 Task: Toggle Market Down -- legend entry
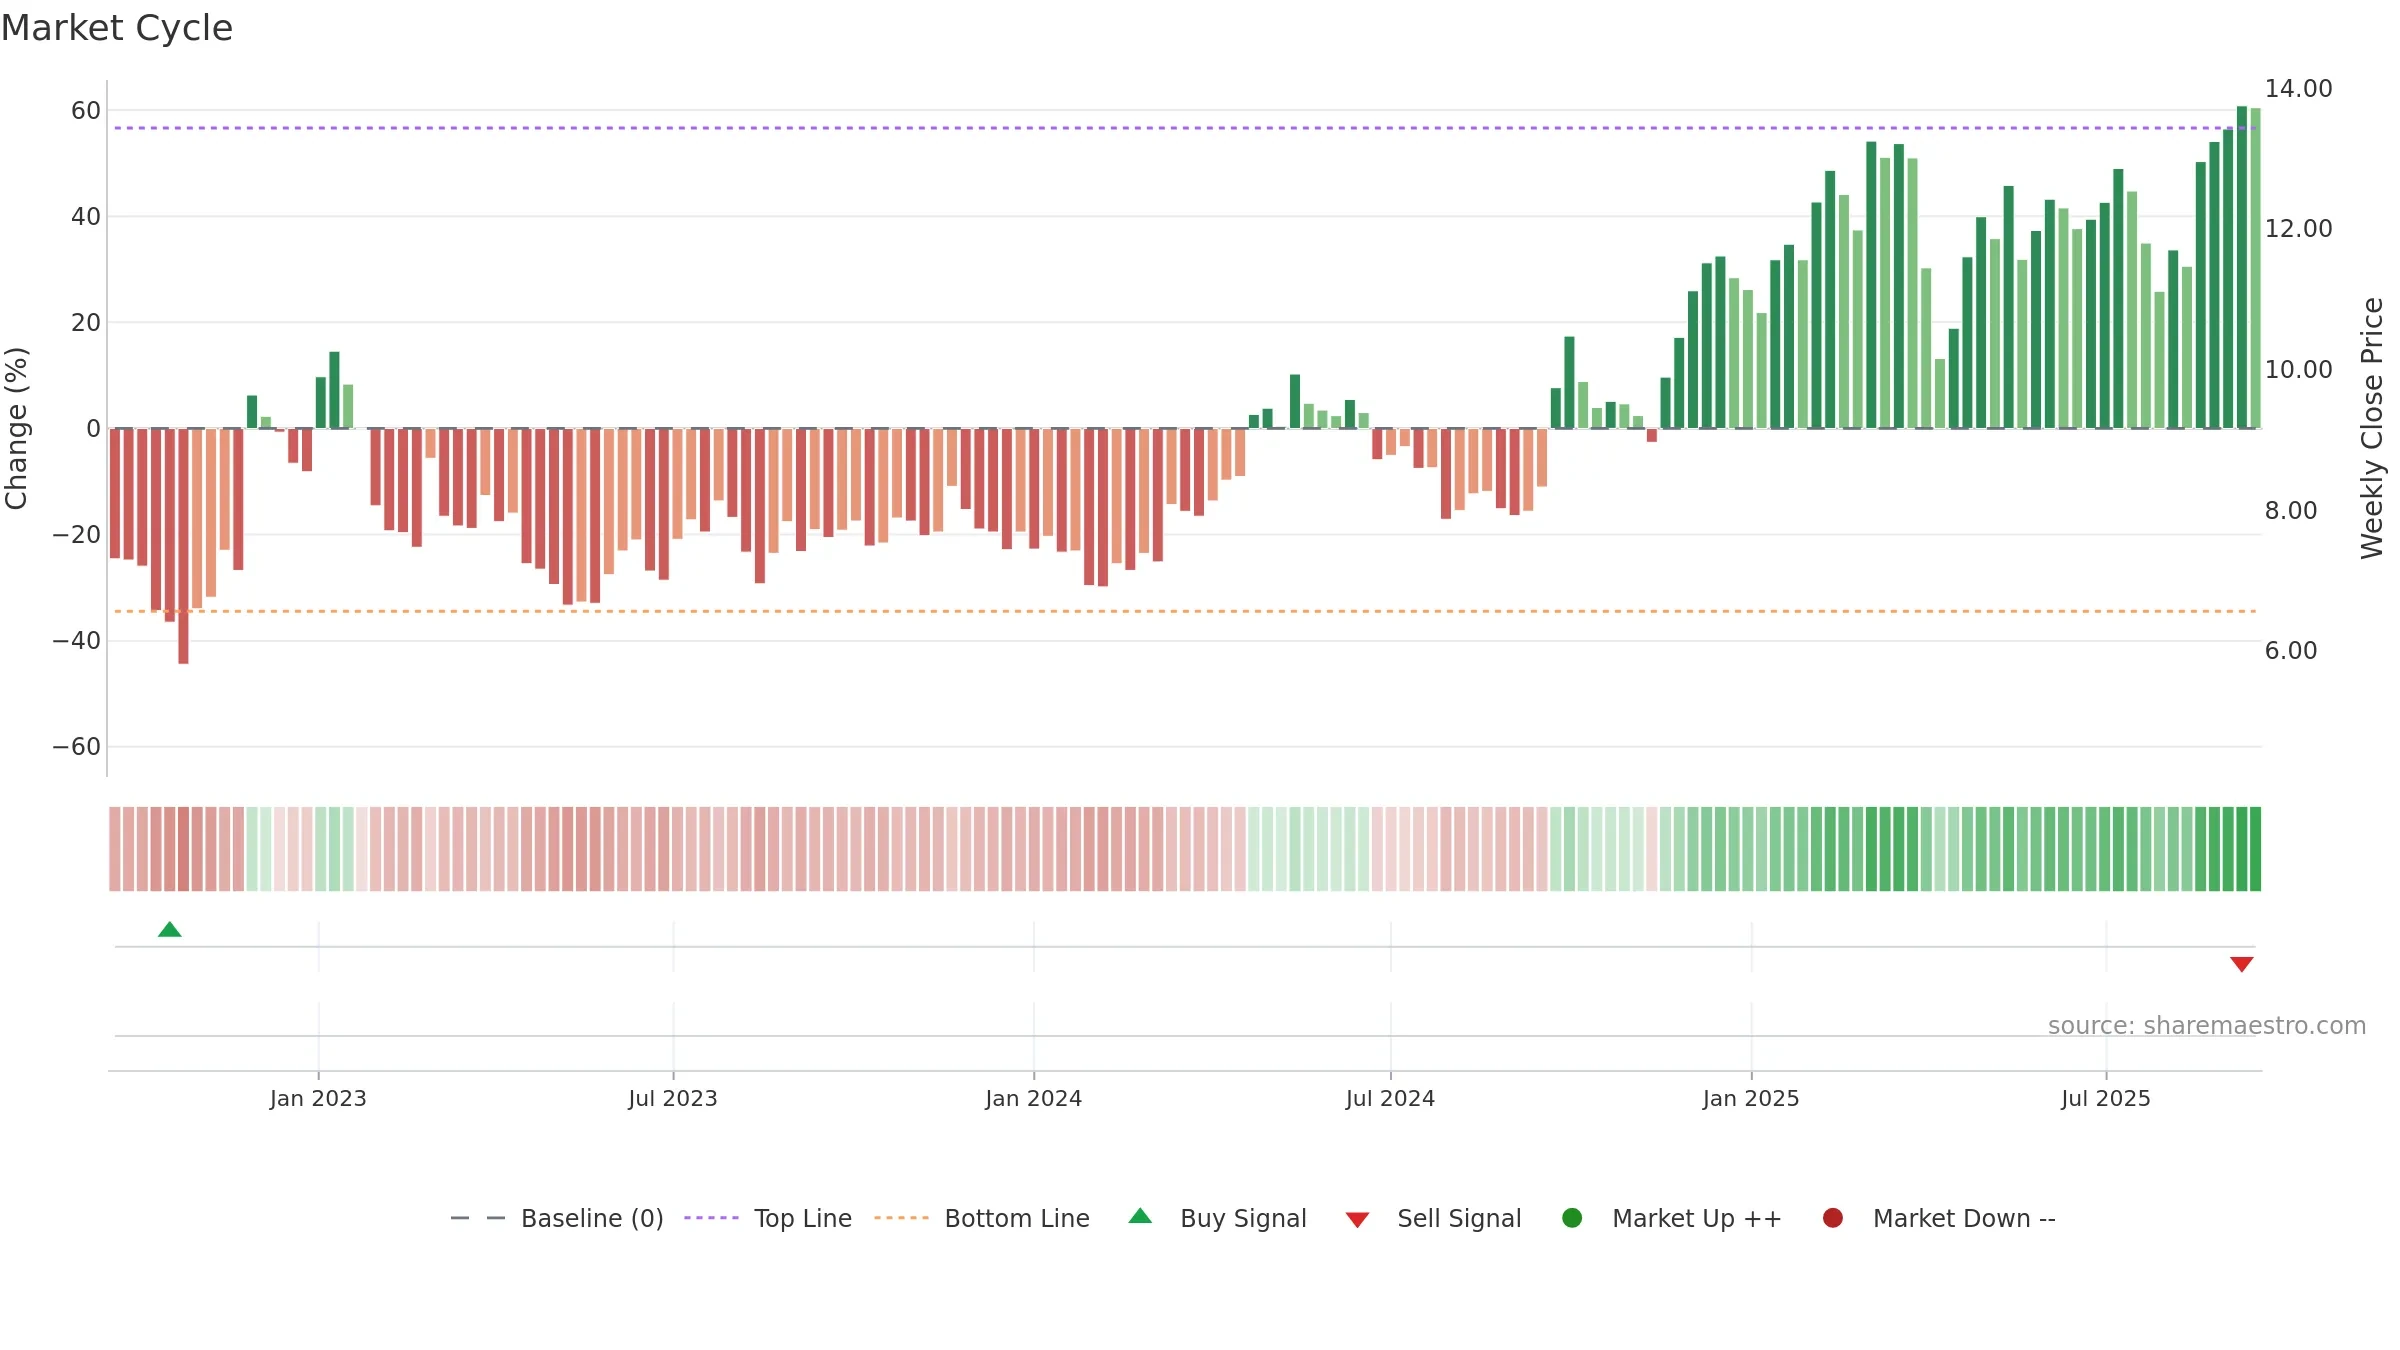(1939, 1218)
